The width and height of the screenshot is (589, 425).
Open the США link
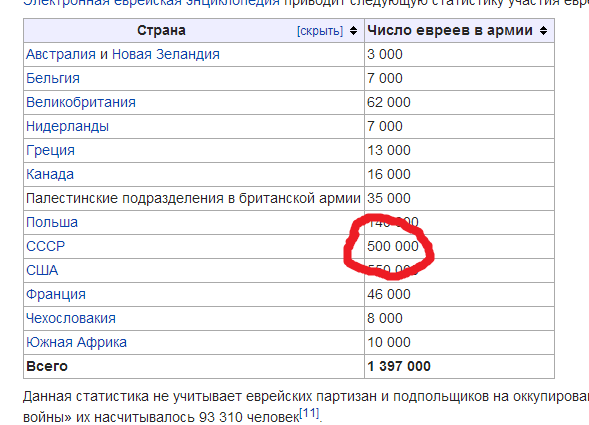[x=42, y=271]
